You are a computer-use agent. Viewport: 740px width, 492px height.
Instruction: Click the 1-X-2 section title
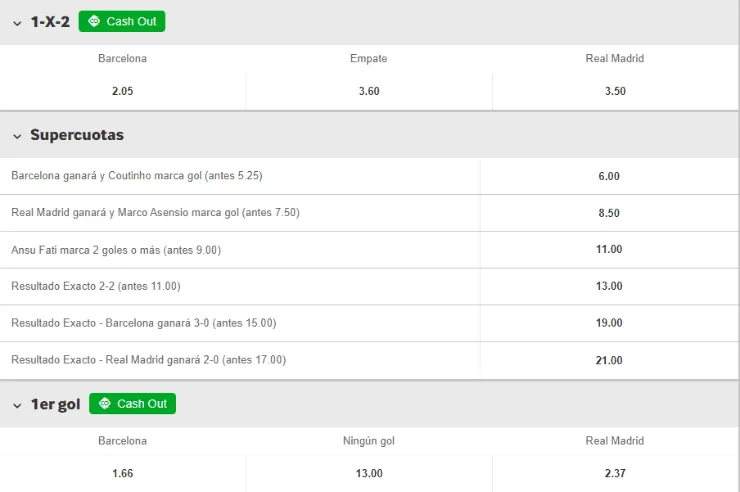50,22
